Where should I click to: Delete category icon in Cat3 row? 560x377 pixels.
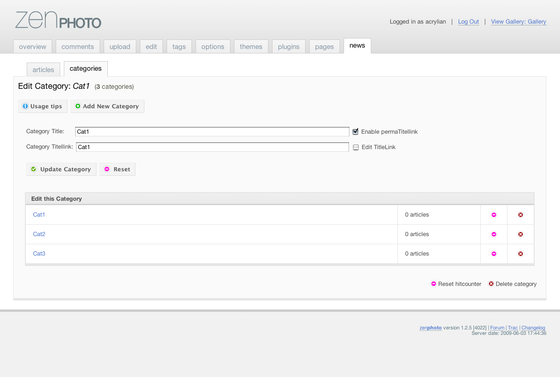point(520,253)
